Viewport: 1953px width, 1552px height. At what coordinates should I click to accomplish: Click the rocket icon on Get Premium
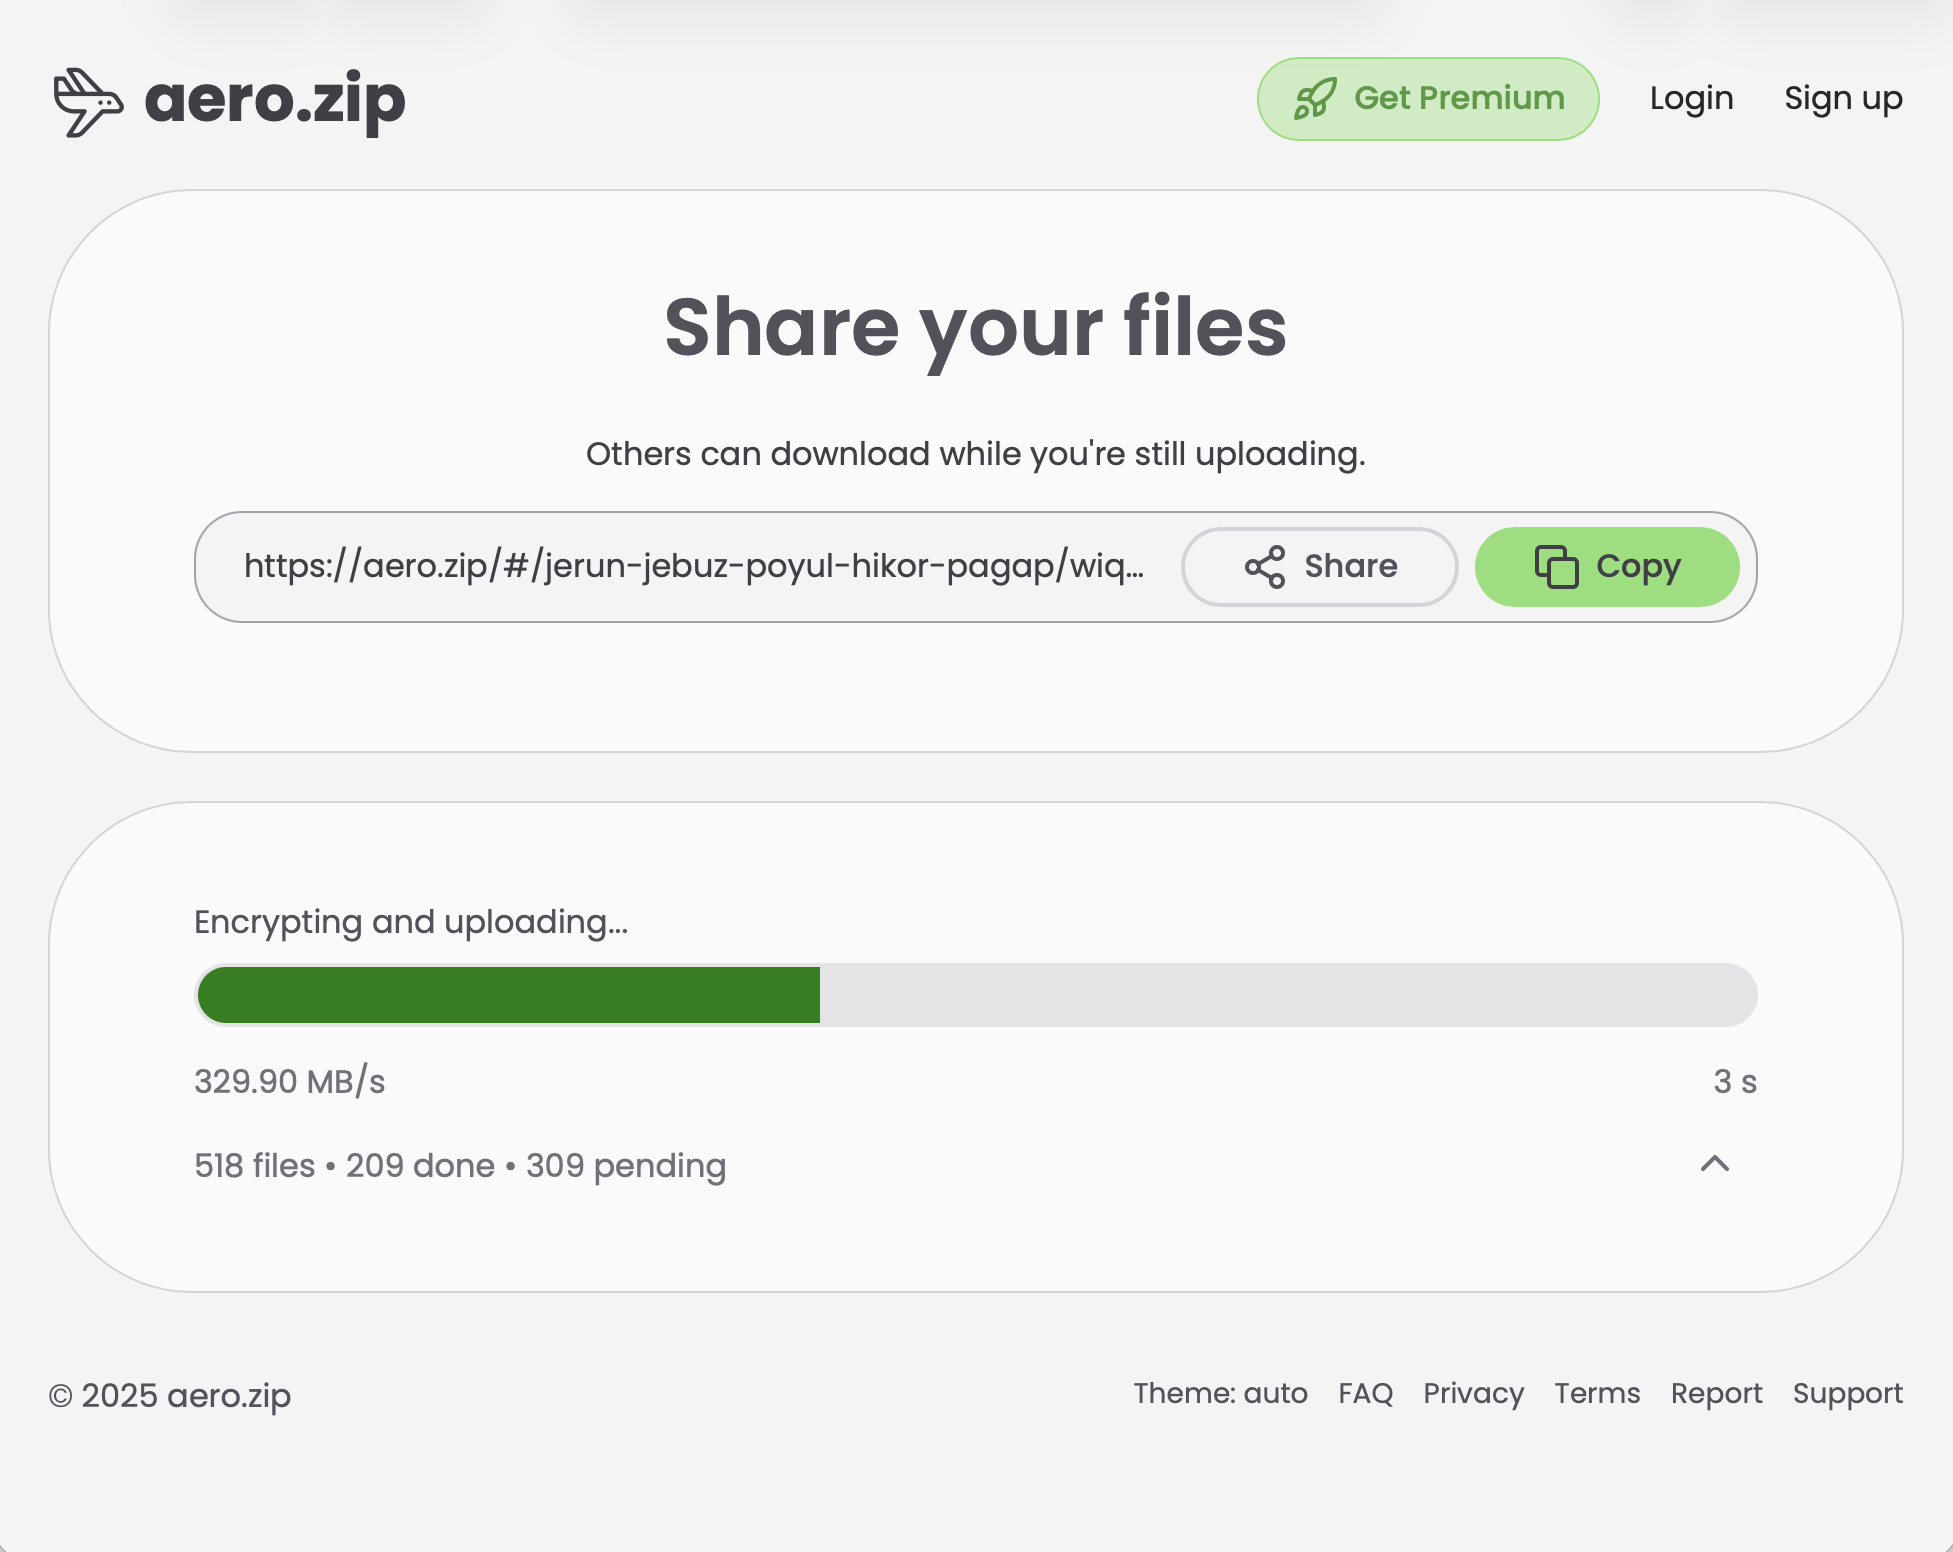pyautogui.click(x=1318, y=98)
